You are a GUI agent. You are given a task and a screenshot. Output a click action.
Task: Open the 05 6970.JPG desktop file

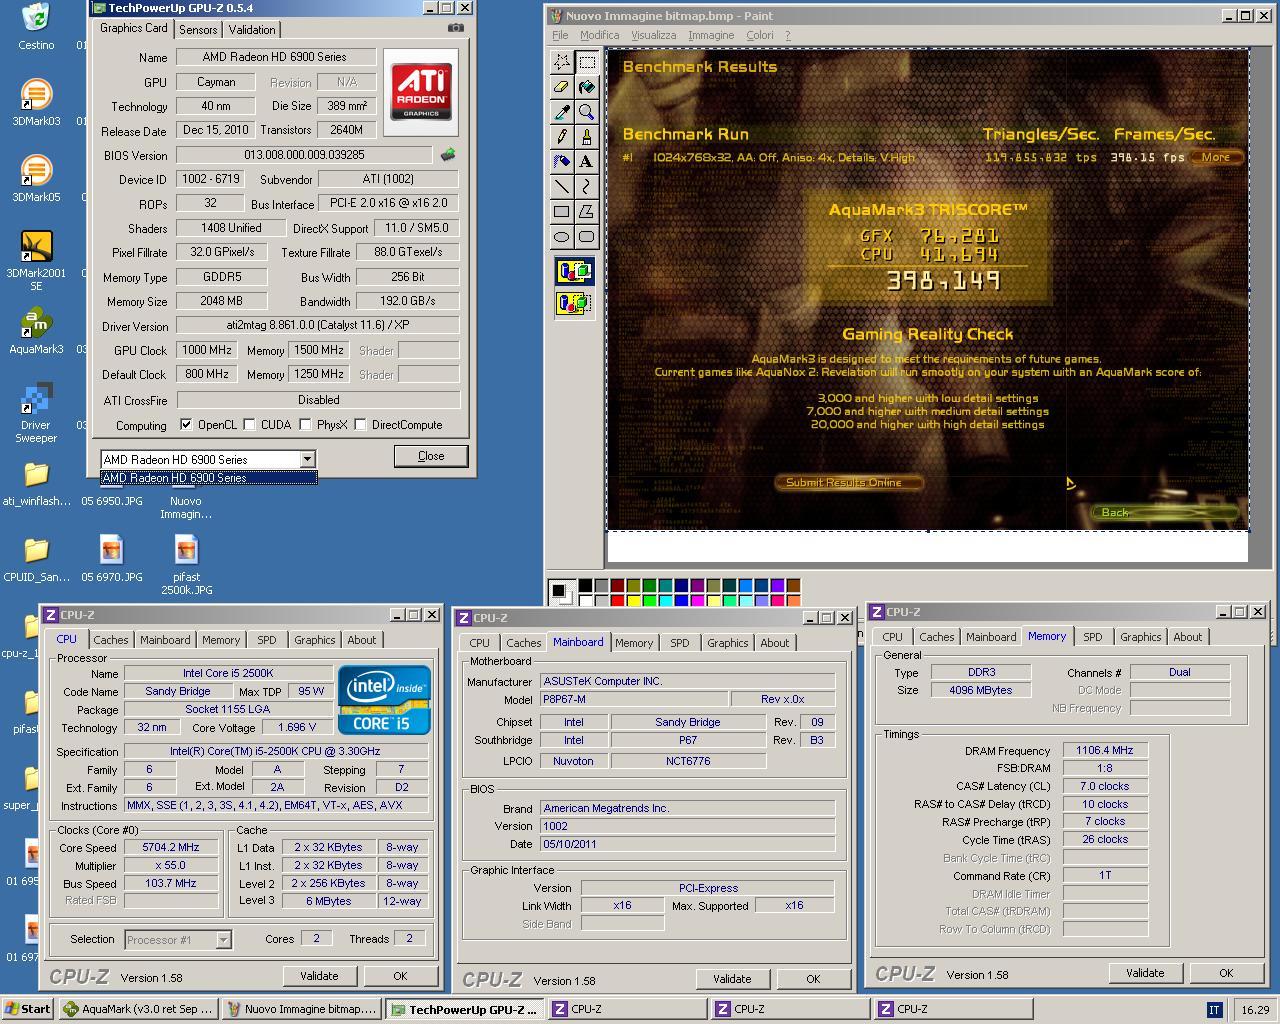coord(111,558)
